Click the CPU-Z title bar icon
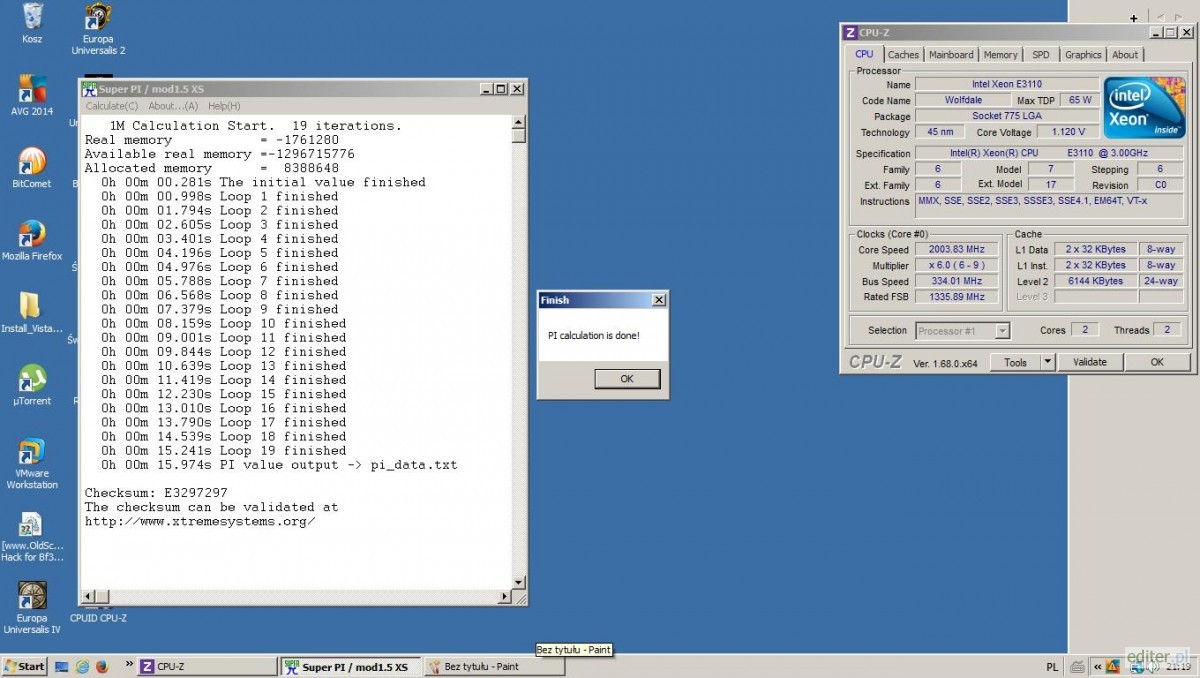Viewport: 1200px width, 678px height. [850, 33]
